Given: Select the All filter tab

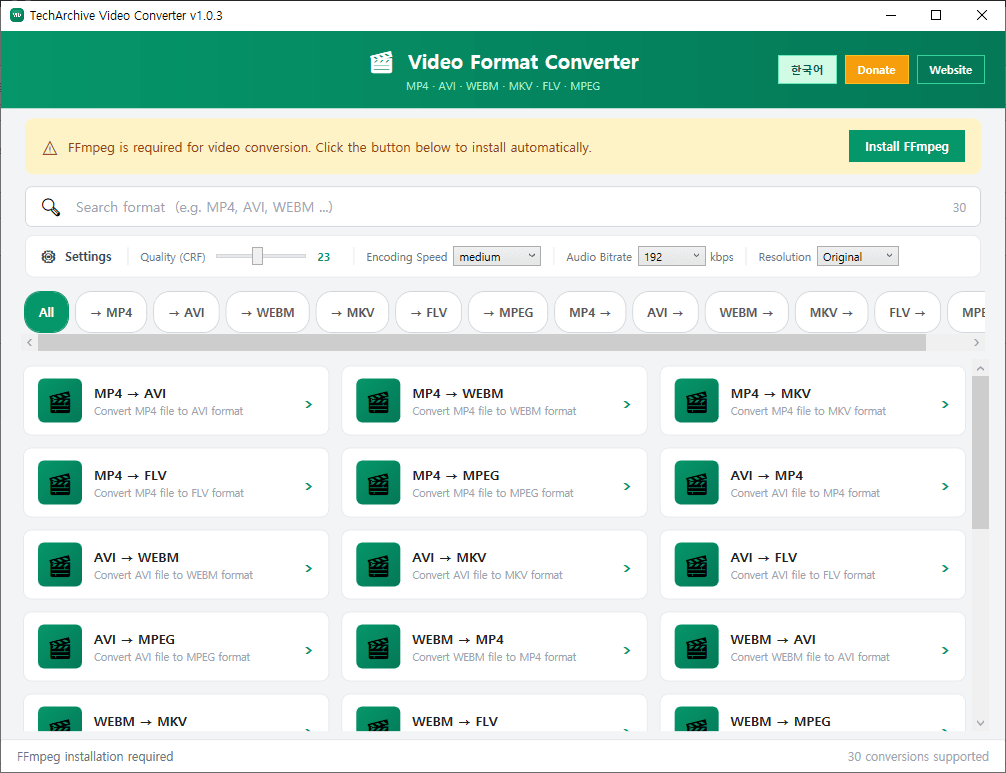Looking at the screenshot, I should click(x=46, y=313).
